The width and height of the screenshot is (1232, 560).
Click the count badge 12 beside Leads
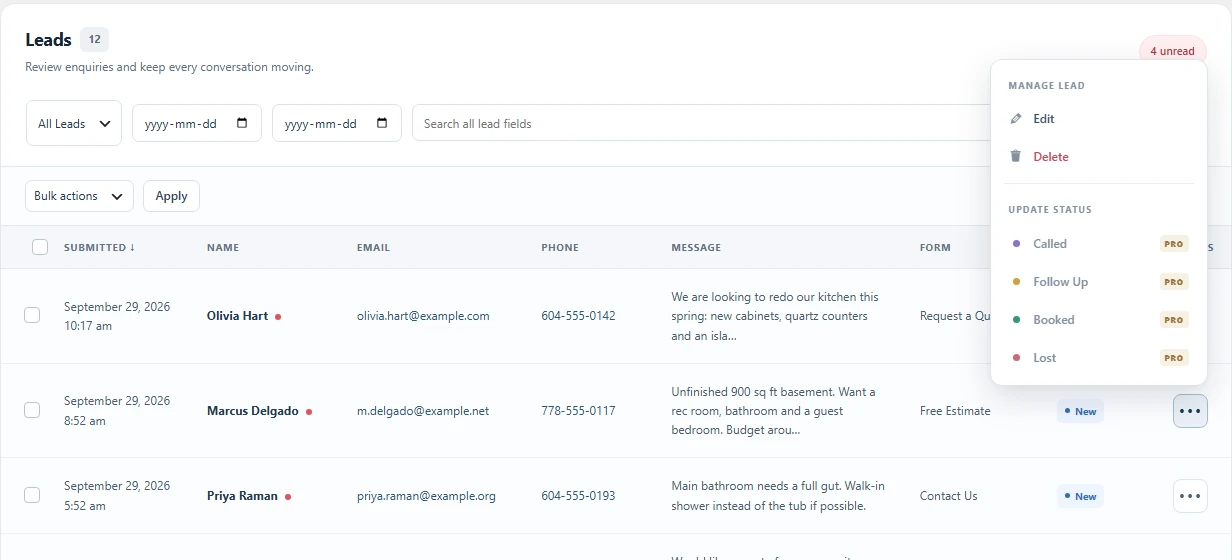point(94,40)
